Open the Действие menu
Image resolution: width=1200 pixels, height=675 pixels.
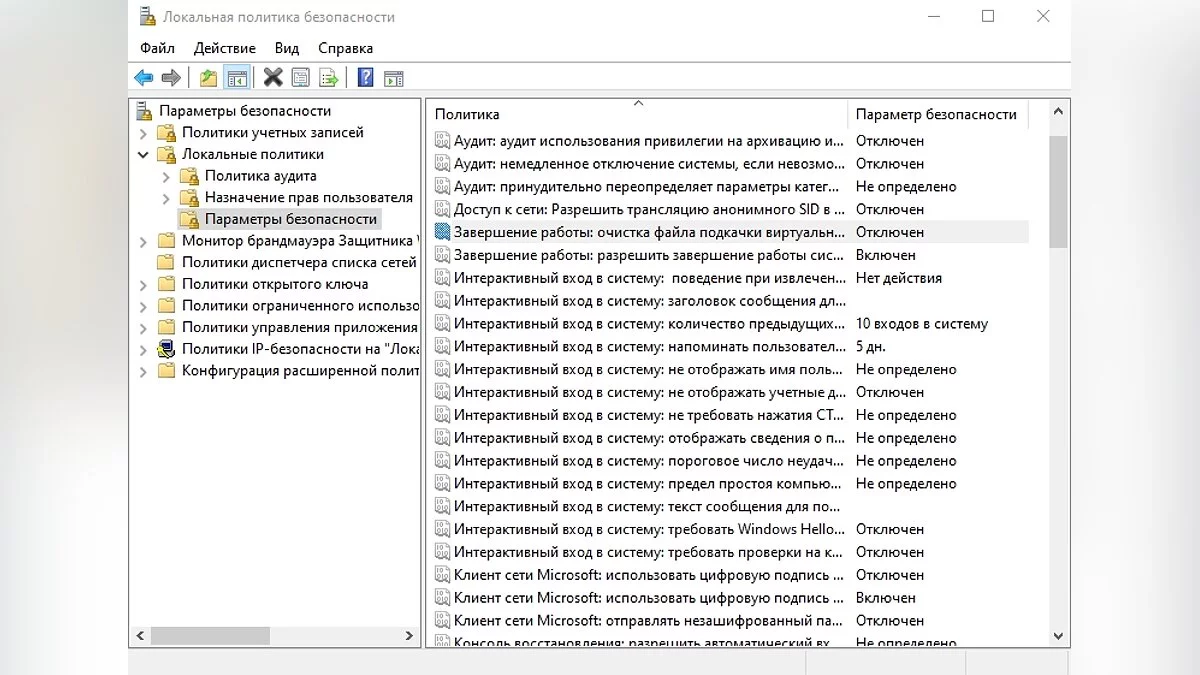click(224, 48)
